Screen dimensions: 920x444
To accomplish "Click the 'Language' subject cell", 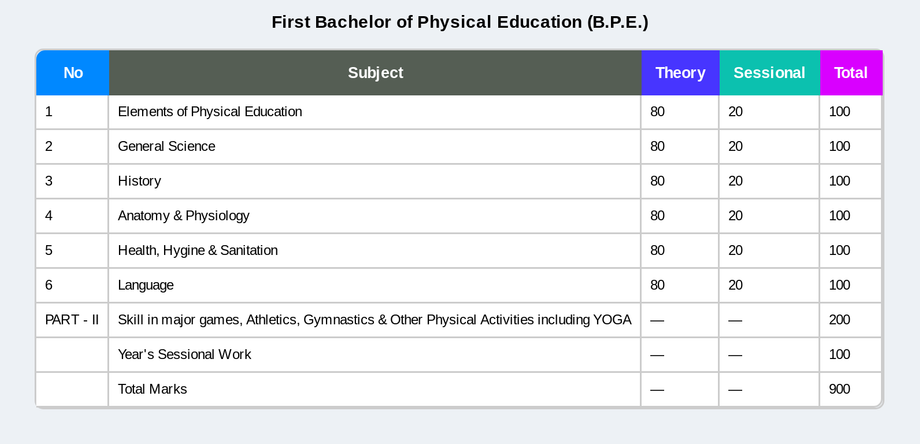I will pyautogui.click(x=375, y=285).
